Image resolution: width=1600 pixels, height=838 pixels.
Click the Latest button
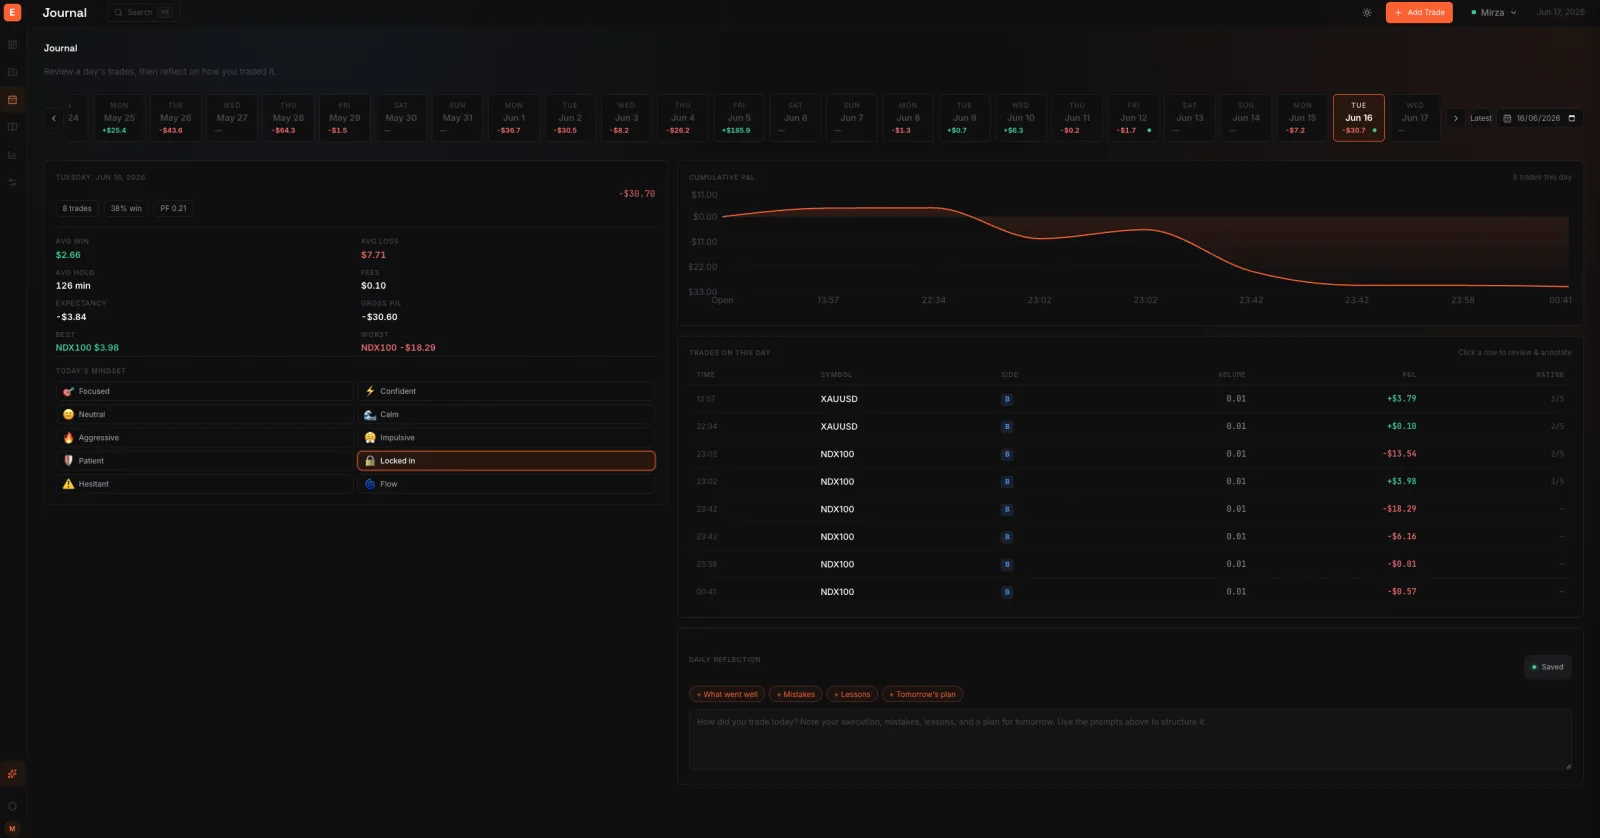click(1480, 118)
